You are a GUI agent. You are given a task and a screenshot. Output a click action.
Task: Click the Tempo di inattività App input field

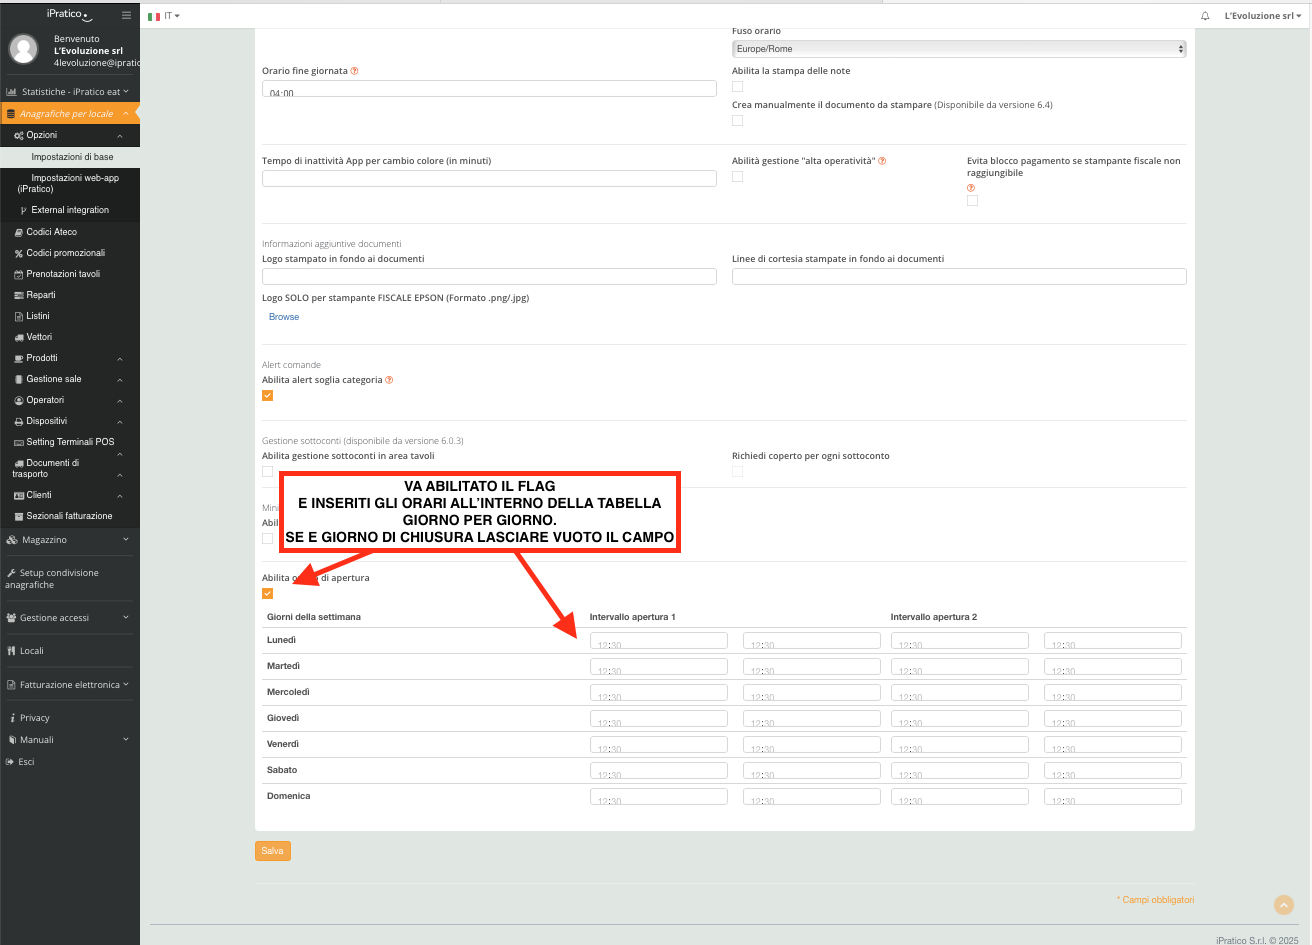click(489, 179)
